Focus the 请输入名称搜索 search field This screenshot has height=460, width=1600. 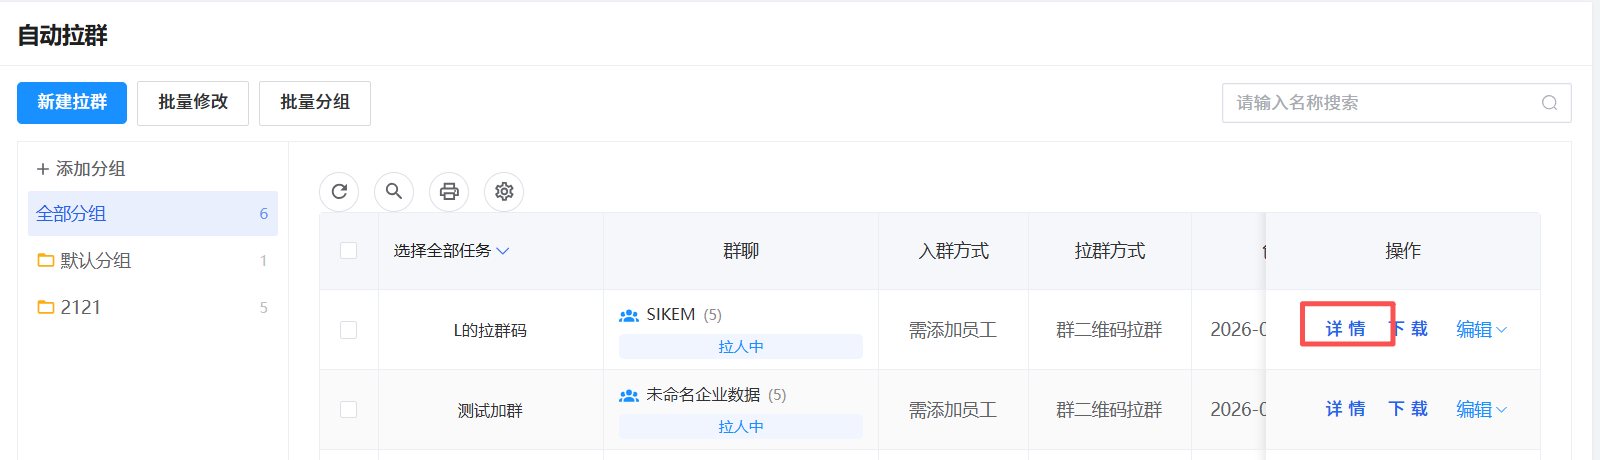click(x=1396, y=103)
